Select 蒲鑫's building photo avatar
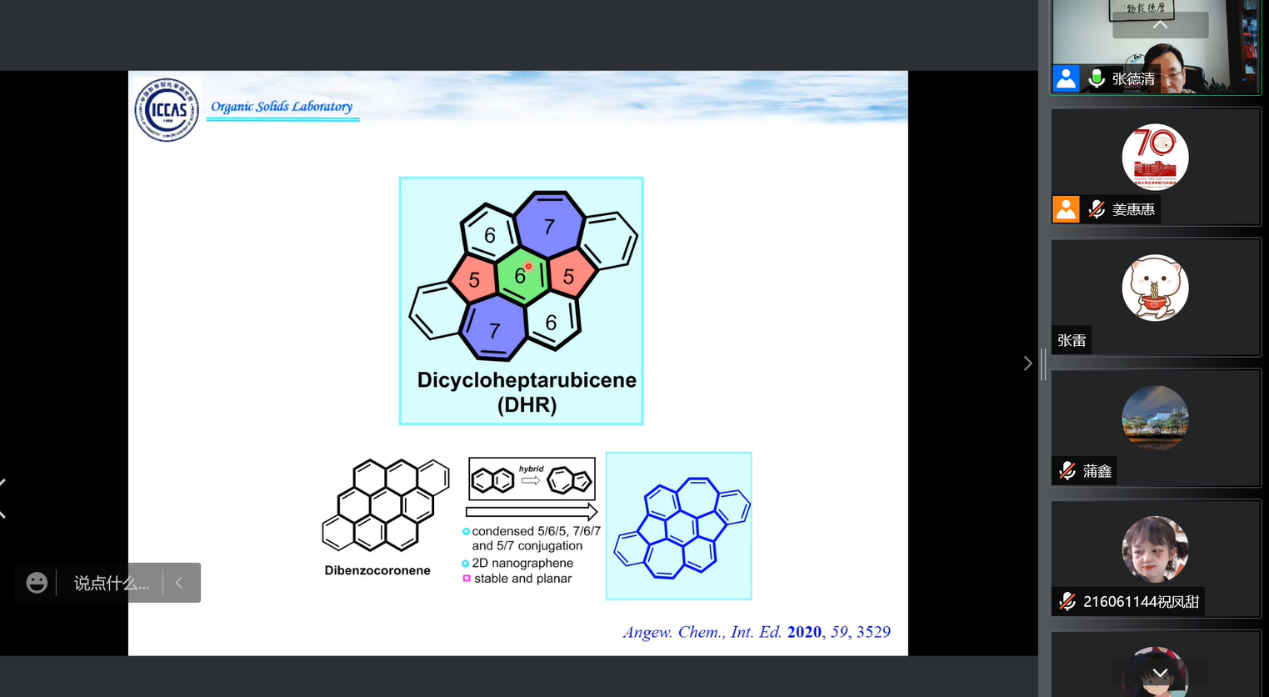Image resolution: width=1269 pixels, height=697 pixels. 1155,418
